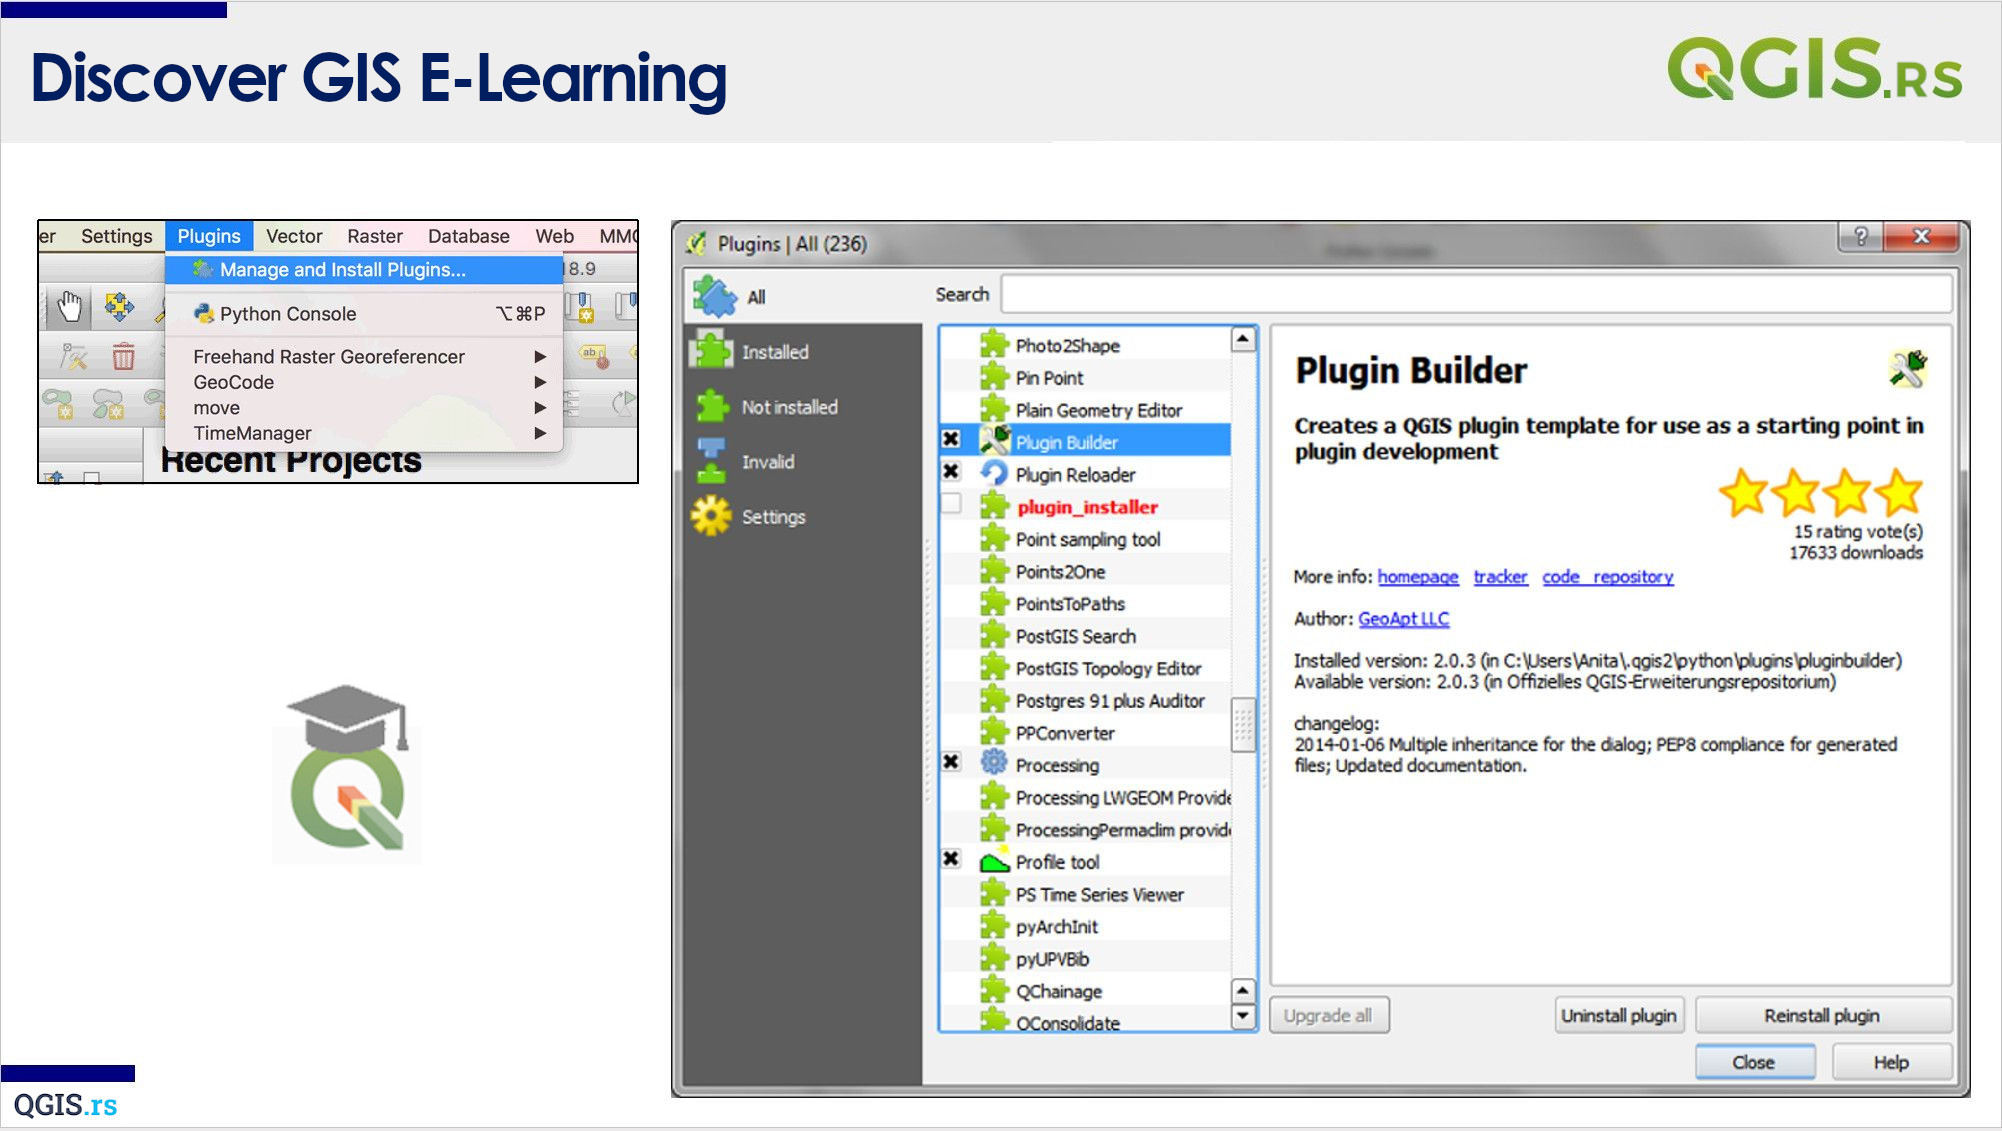The height and width of the screenshot is (1131, 2002).
Task: Expand the TimeManager submenu arrow
Action: click(x=540, y=433)
